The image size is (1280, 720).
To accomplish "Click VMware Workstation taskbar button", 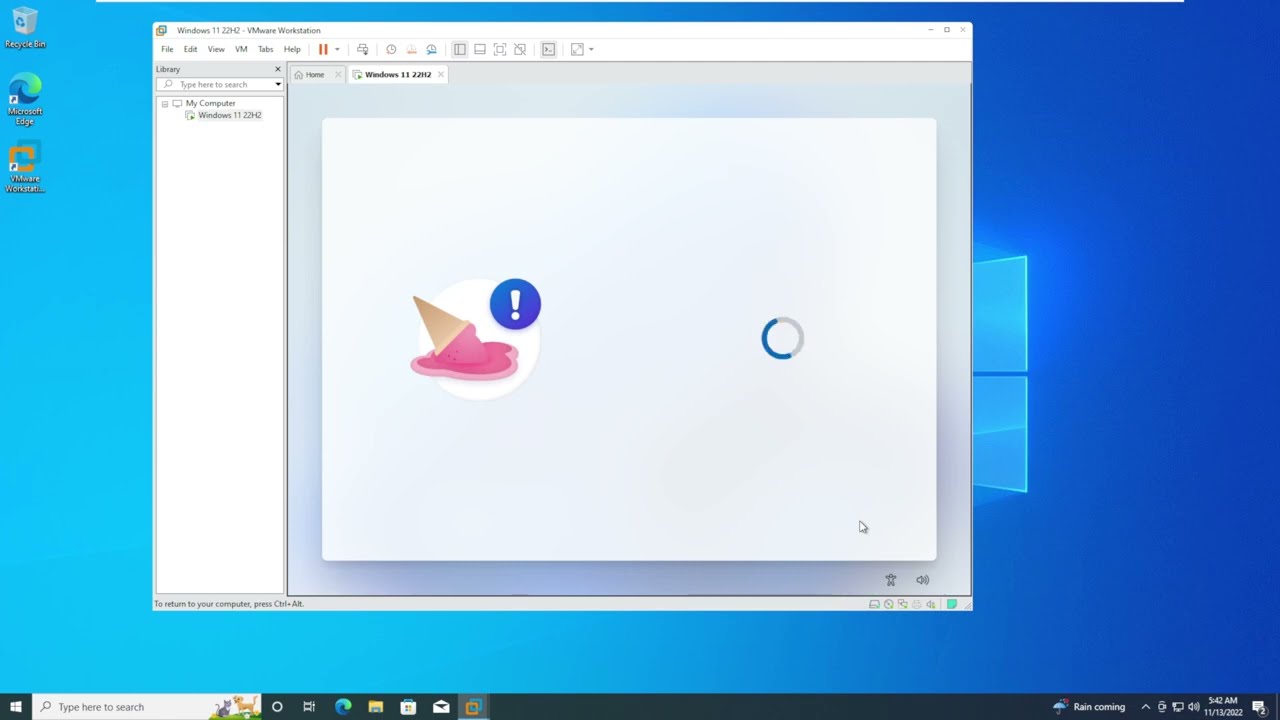I will 473,707.
